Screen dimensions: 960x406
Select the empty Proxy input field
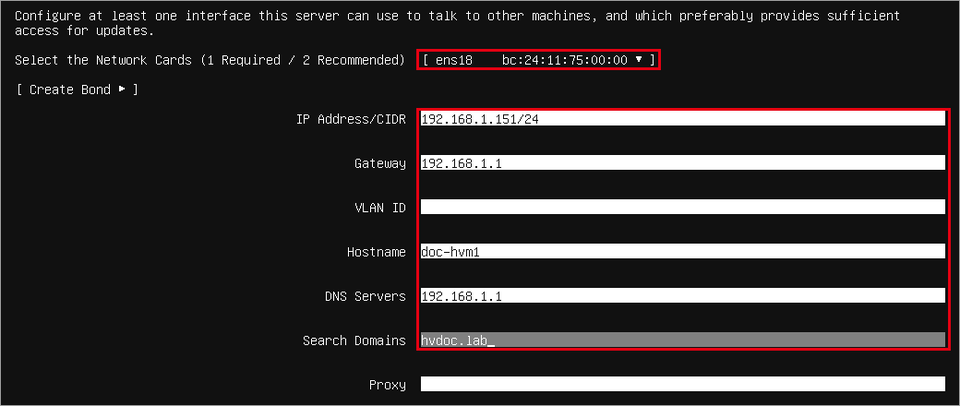(683, 384)
